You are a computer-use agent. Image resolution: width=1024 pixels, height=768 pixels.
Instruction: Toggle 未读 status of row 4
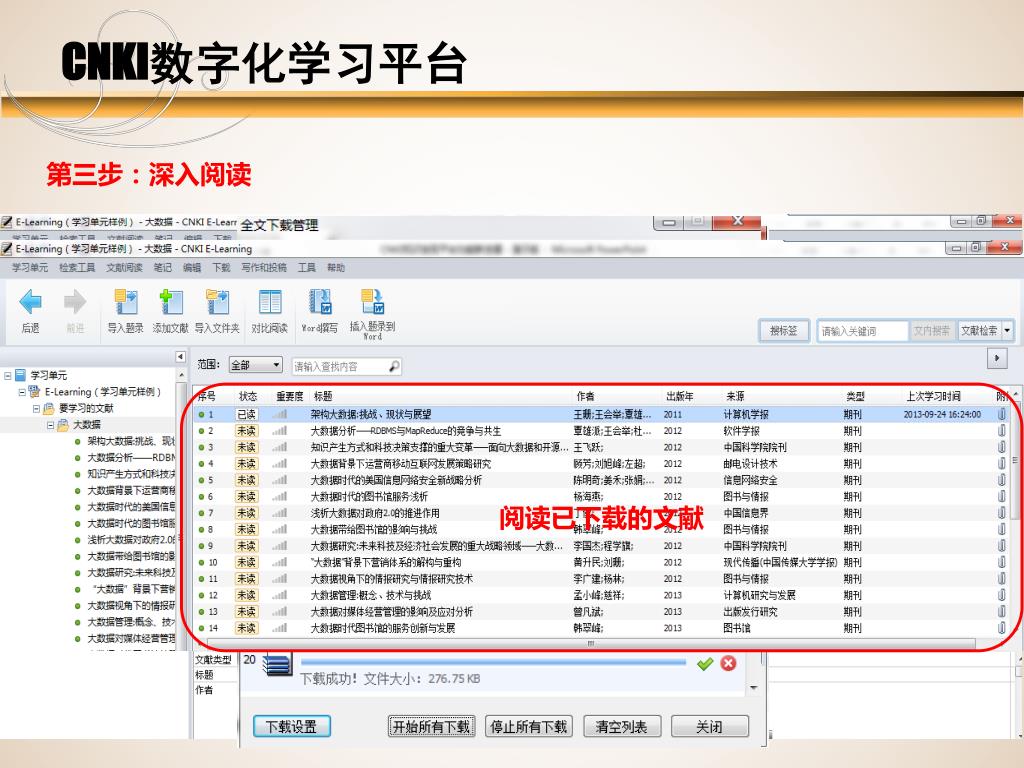point(247,464)
